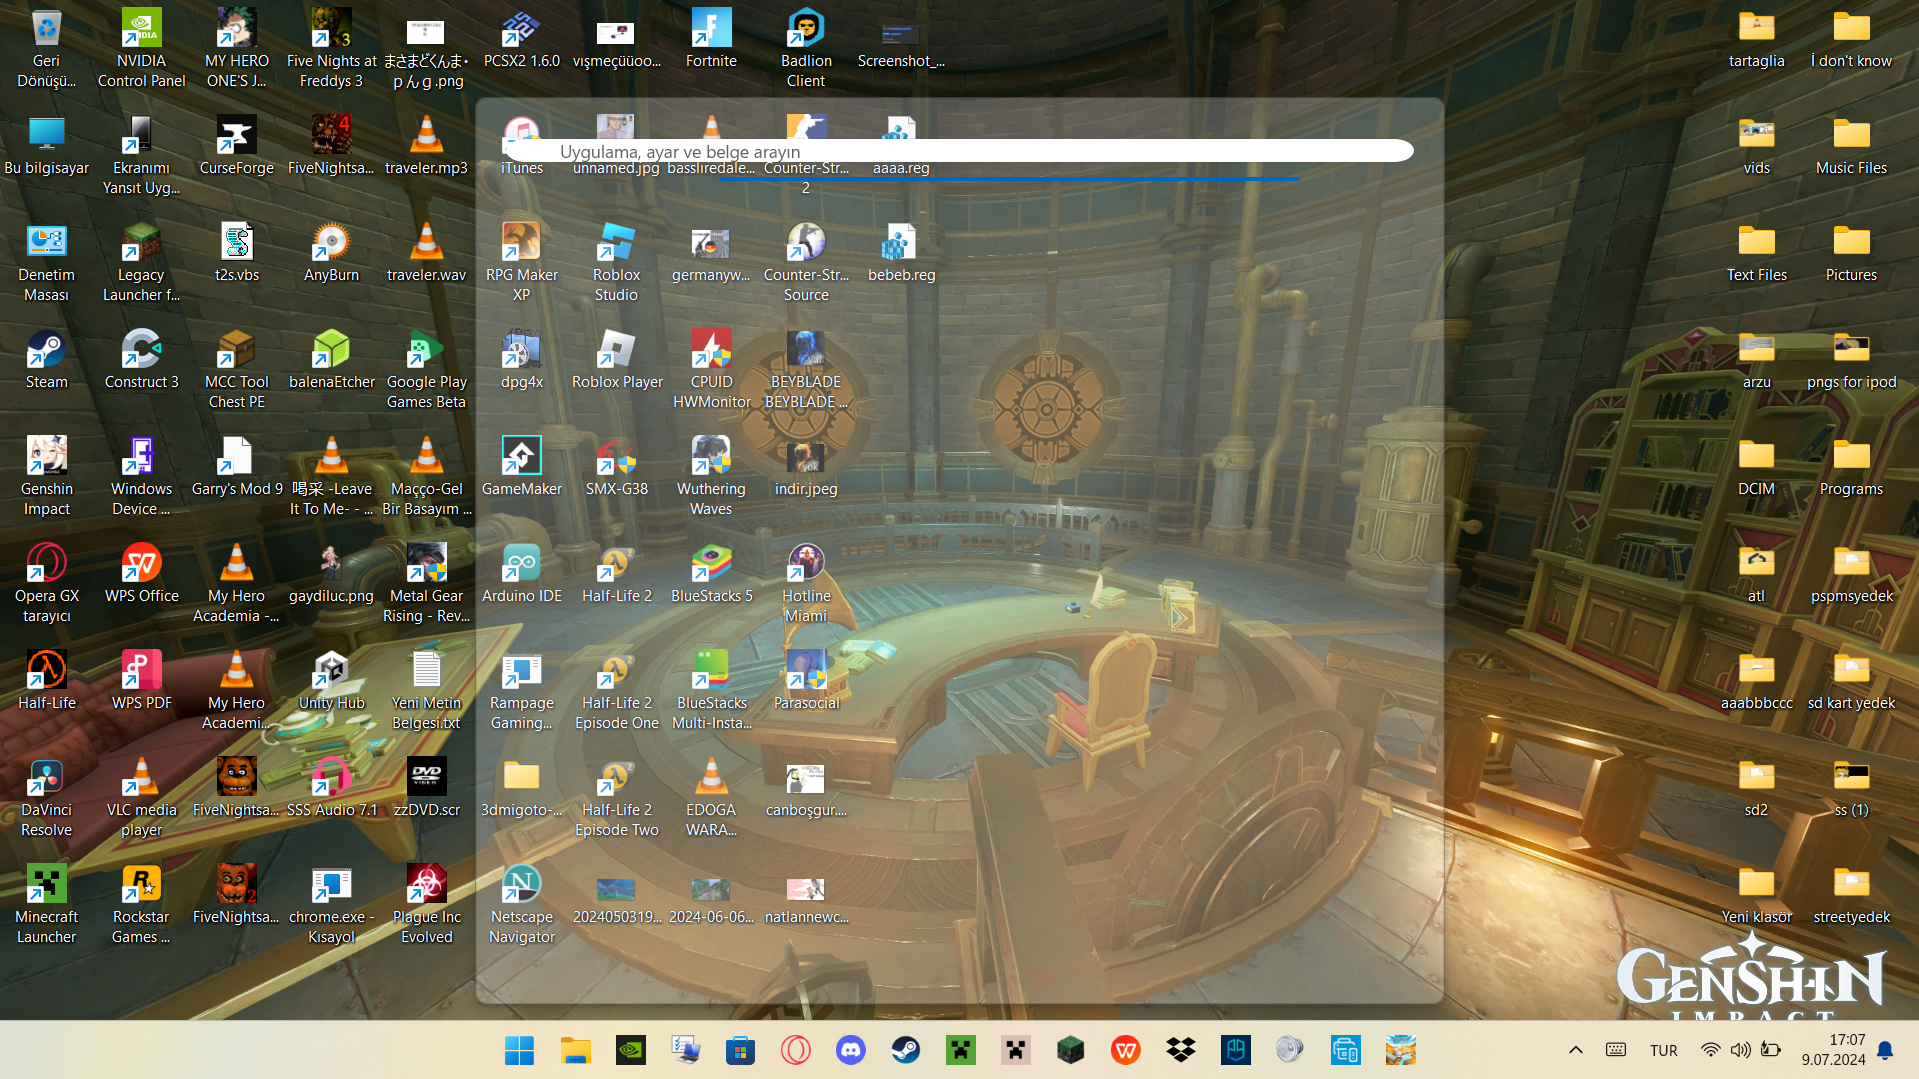Open the Hotline Miami shortcut
This screenshot has height=1079, width=1919.
[806, 583]
